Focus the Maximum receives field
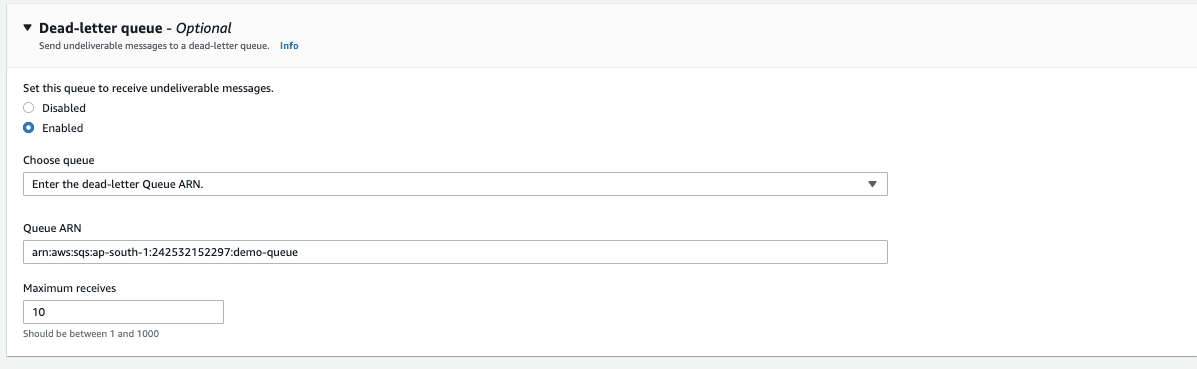The image size is (1197, 369). click(124, 312)
